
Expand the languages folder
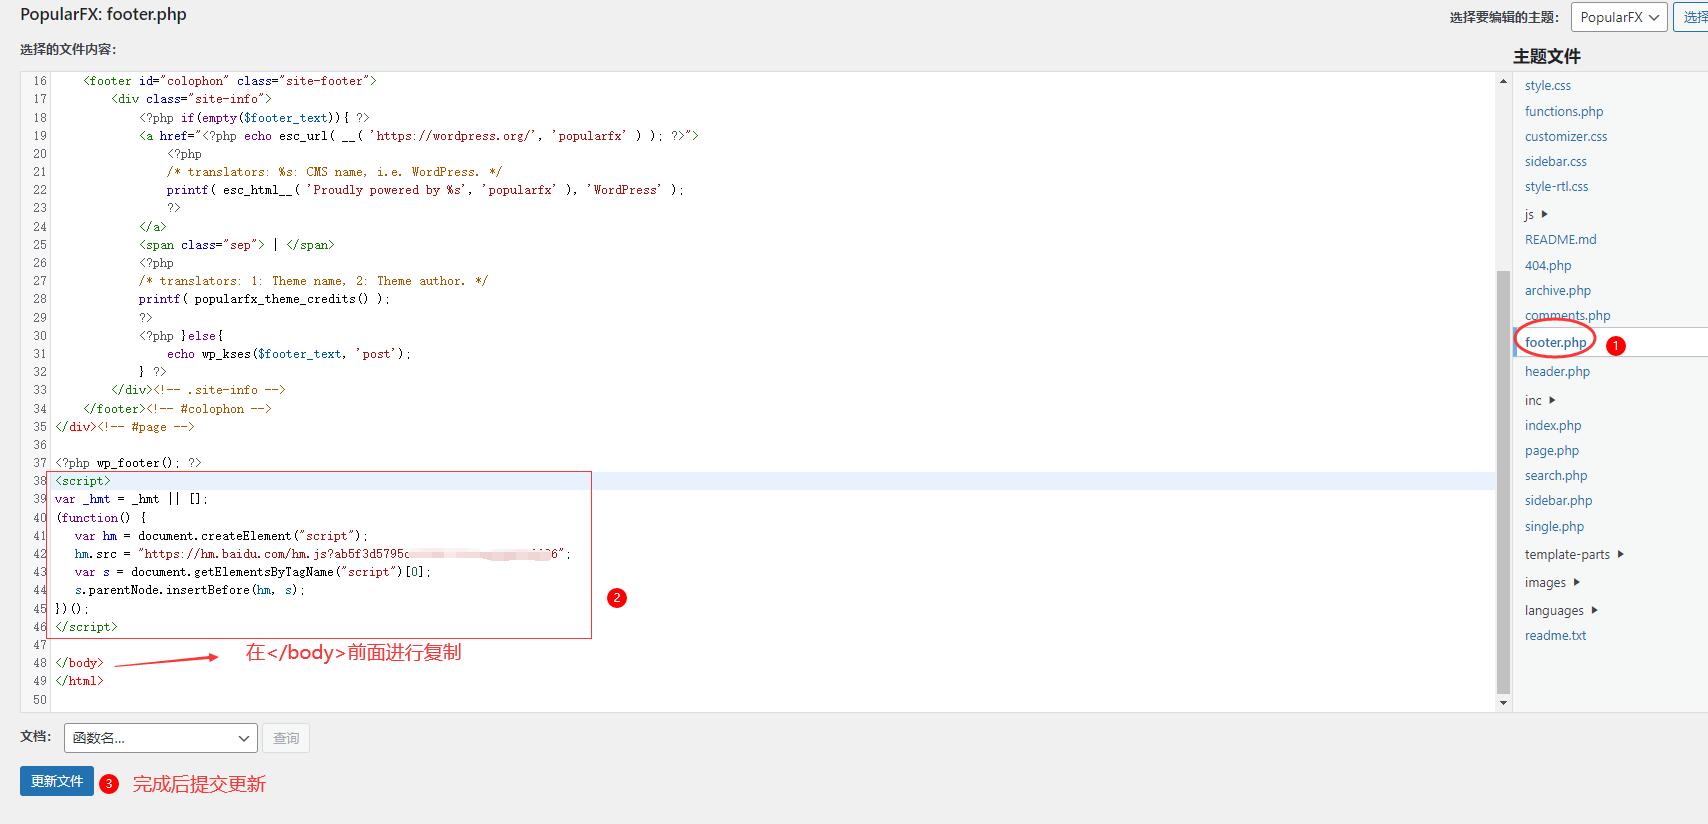pos(1561,610)
